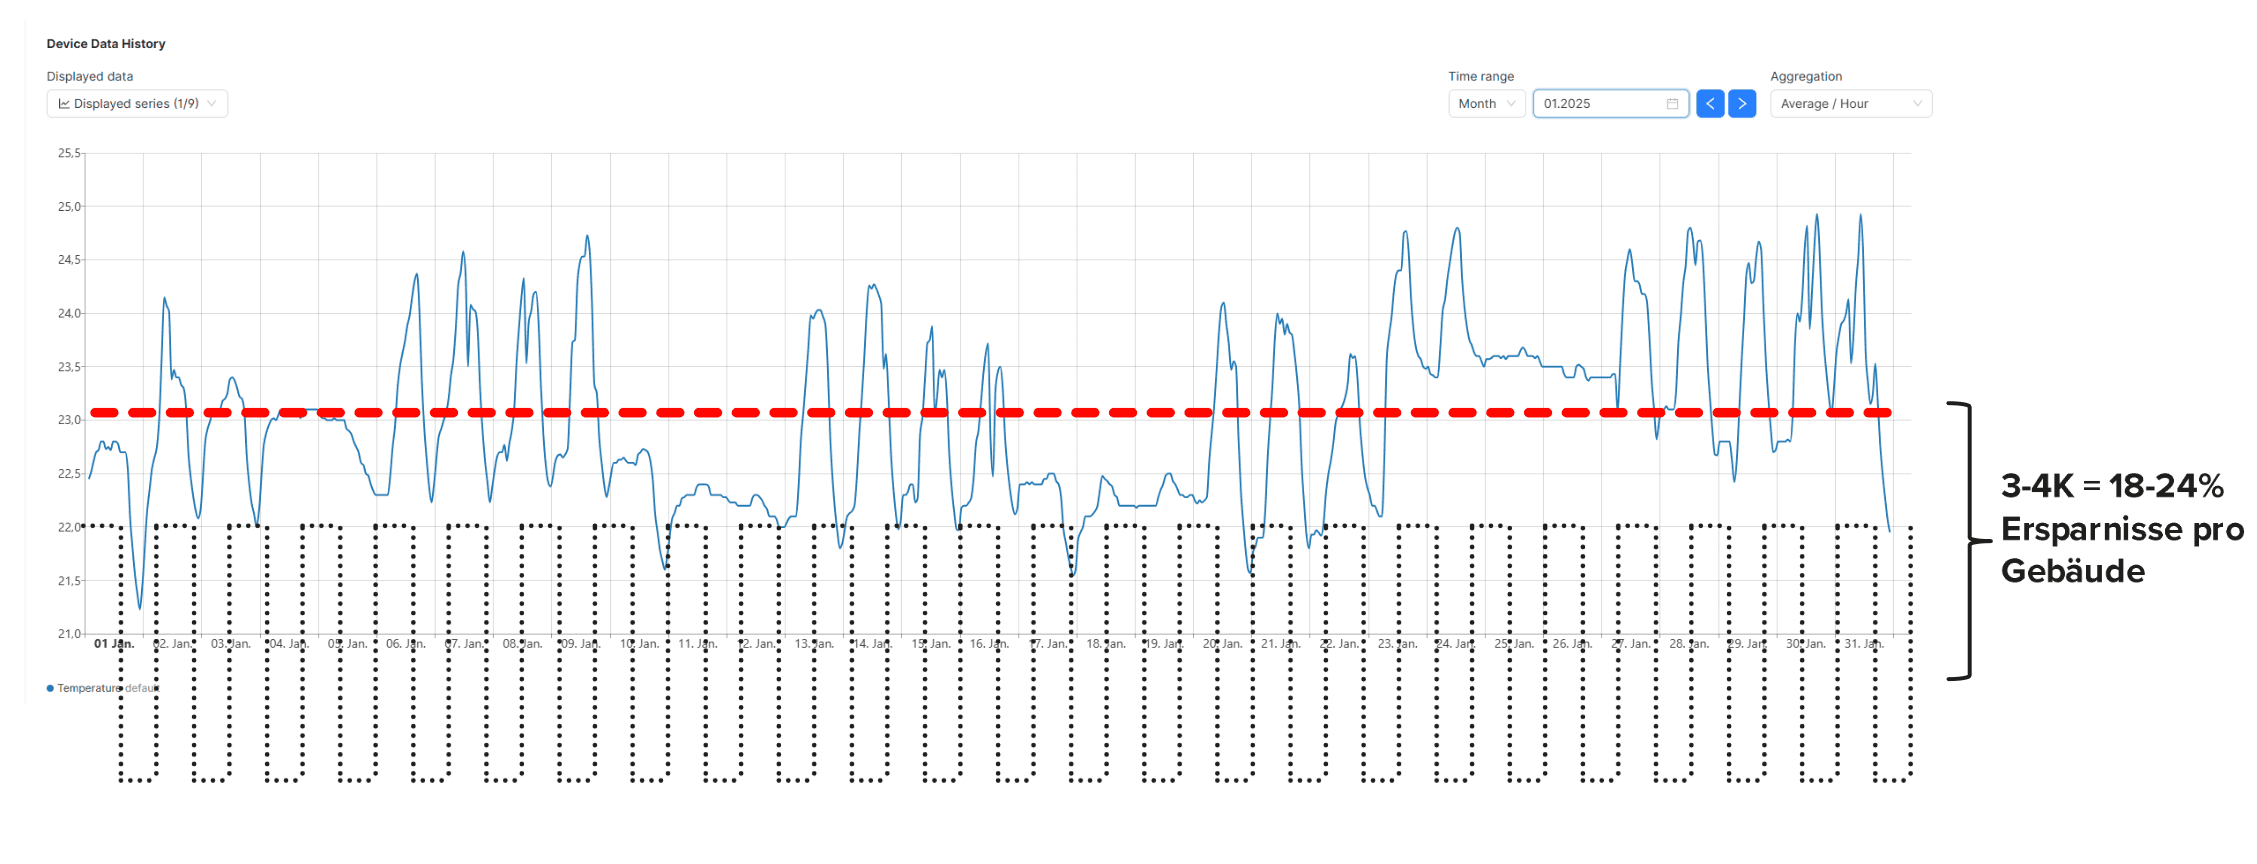Click the line chart icon in Displayed series
Screen dimensions: 2257x864
tap(64, 104)
